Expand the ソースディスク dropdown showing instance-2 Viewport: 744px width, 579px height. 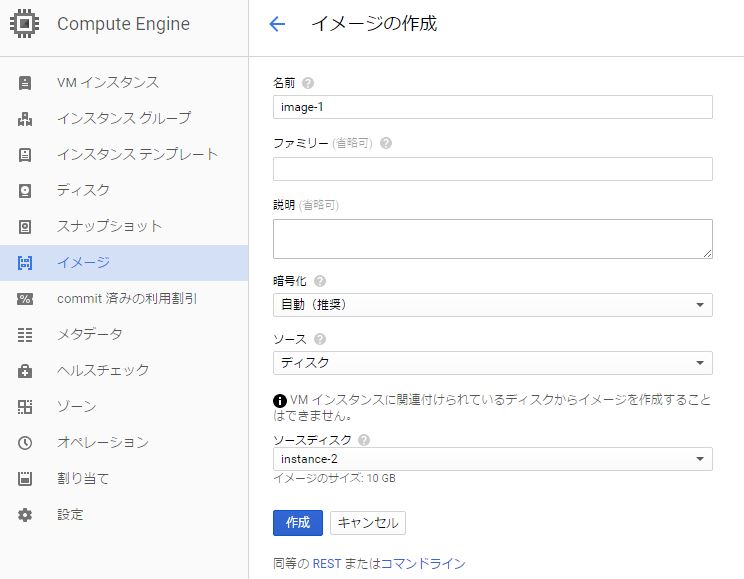click(x=493, y=459)
